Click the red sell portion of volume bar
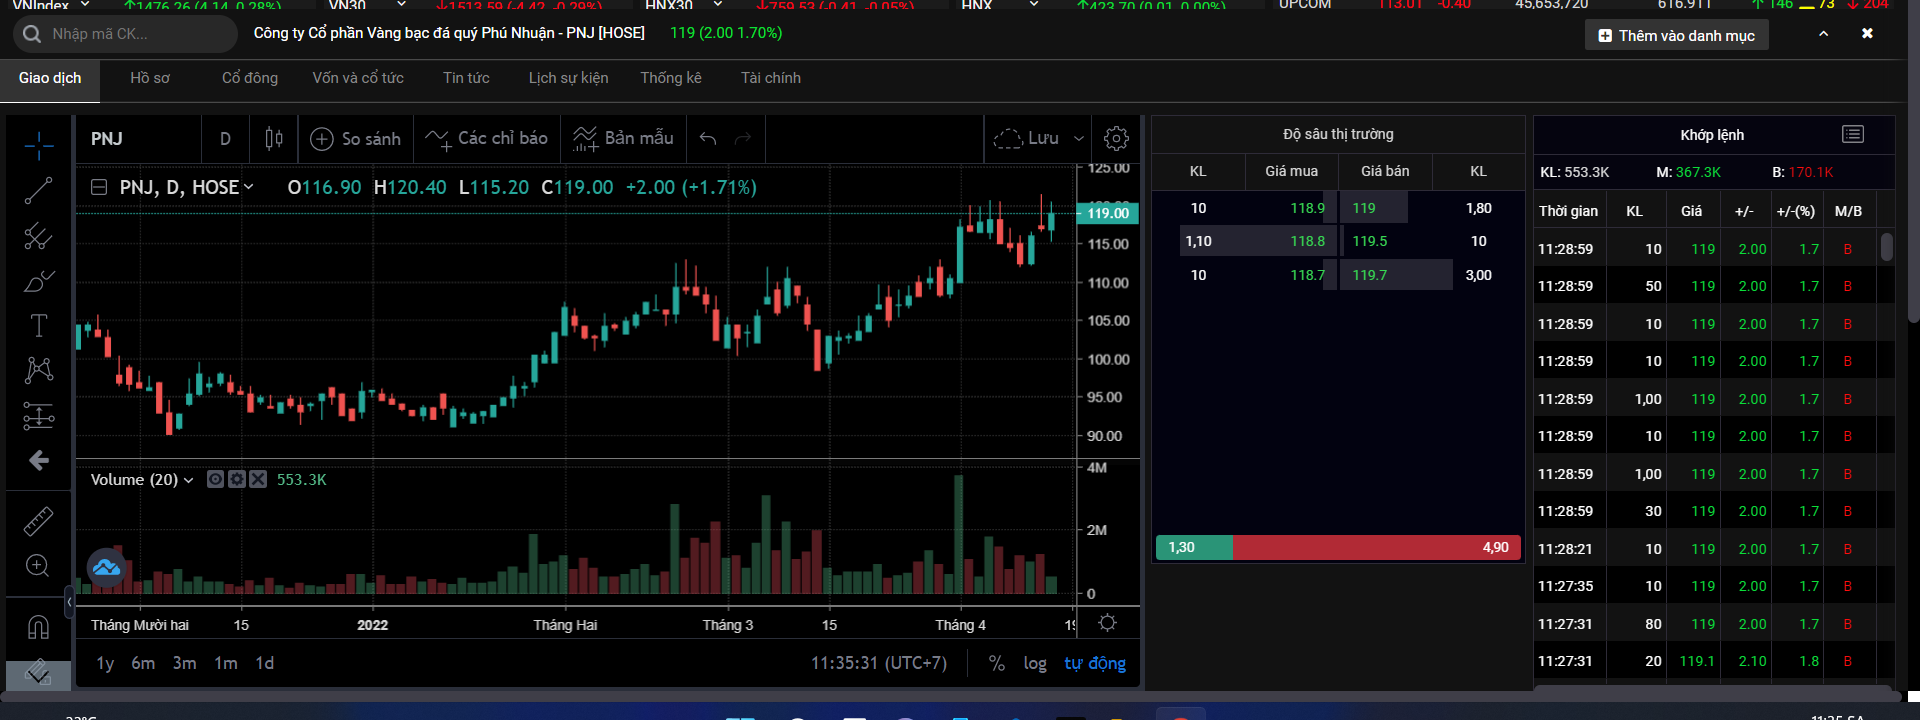The height and width of the screenshot is (720, 1920). tap(1377, 547)
